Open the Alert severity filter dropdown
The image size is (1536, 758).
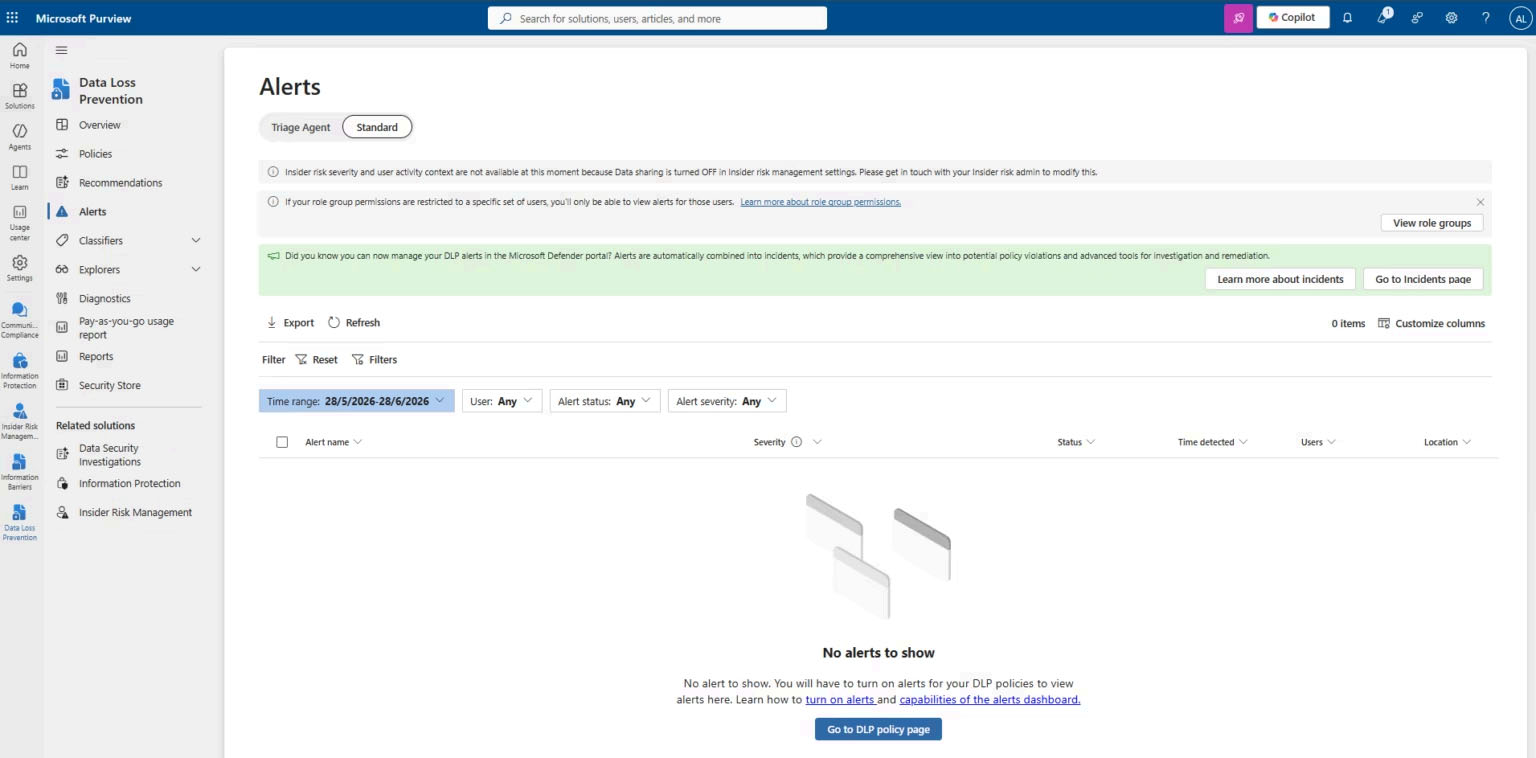(727, 401)
